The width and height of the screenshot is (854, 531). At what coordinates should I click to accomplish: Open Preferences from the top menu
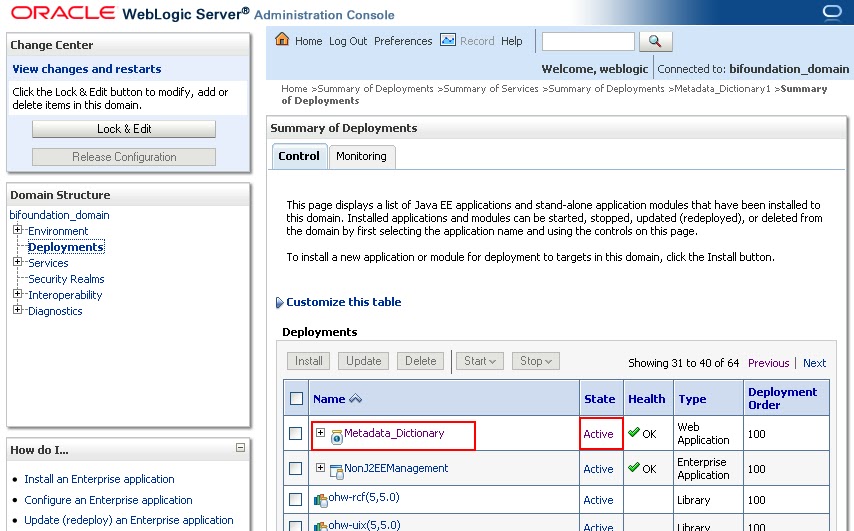403,41
